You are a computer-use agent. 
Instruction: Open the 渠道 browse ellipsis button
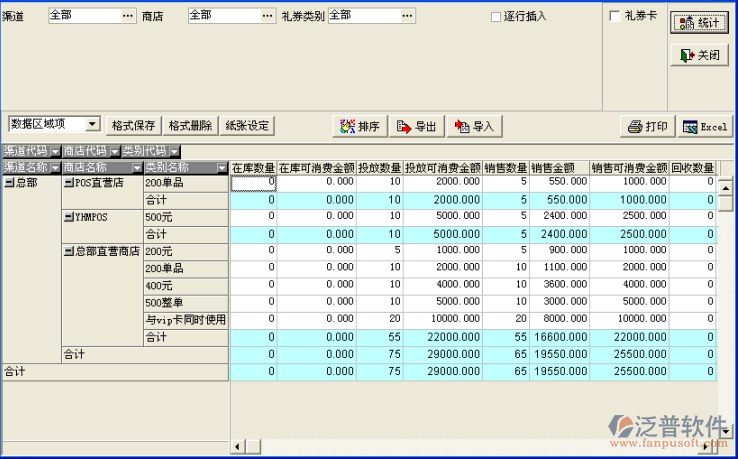[127, 16]
